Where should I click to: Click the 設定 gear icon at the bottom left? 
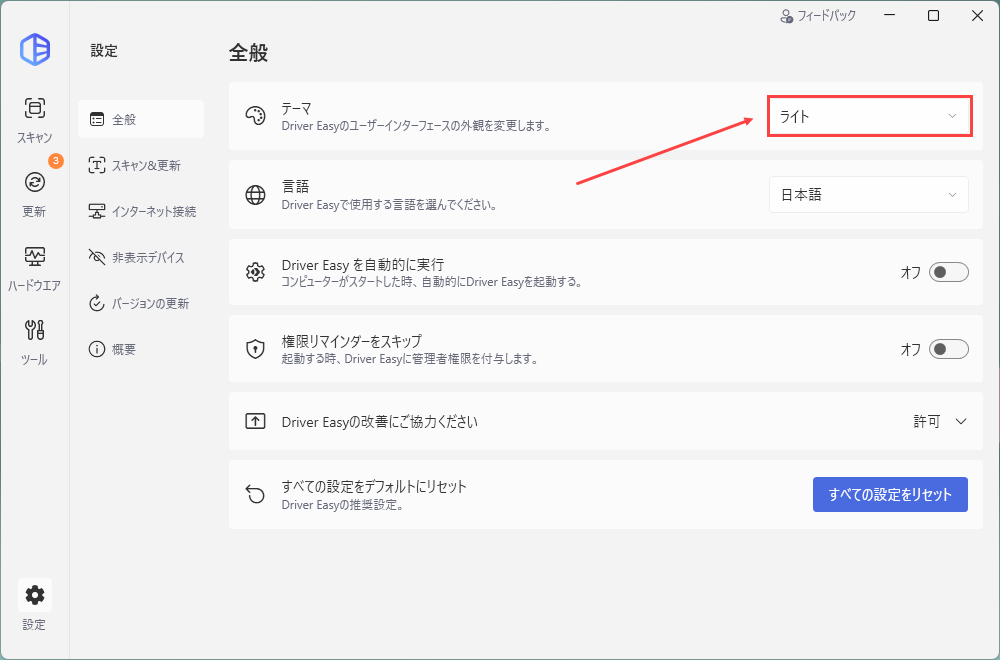[34, 595]
